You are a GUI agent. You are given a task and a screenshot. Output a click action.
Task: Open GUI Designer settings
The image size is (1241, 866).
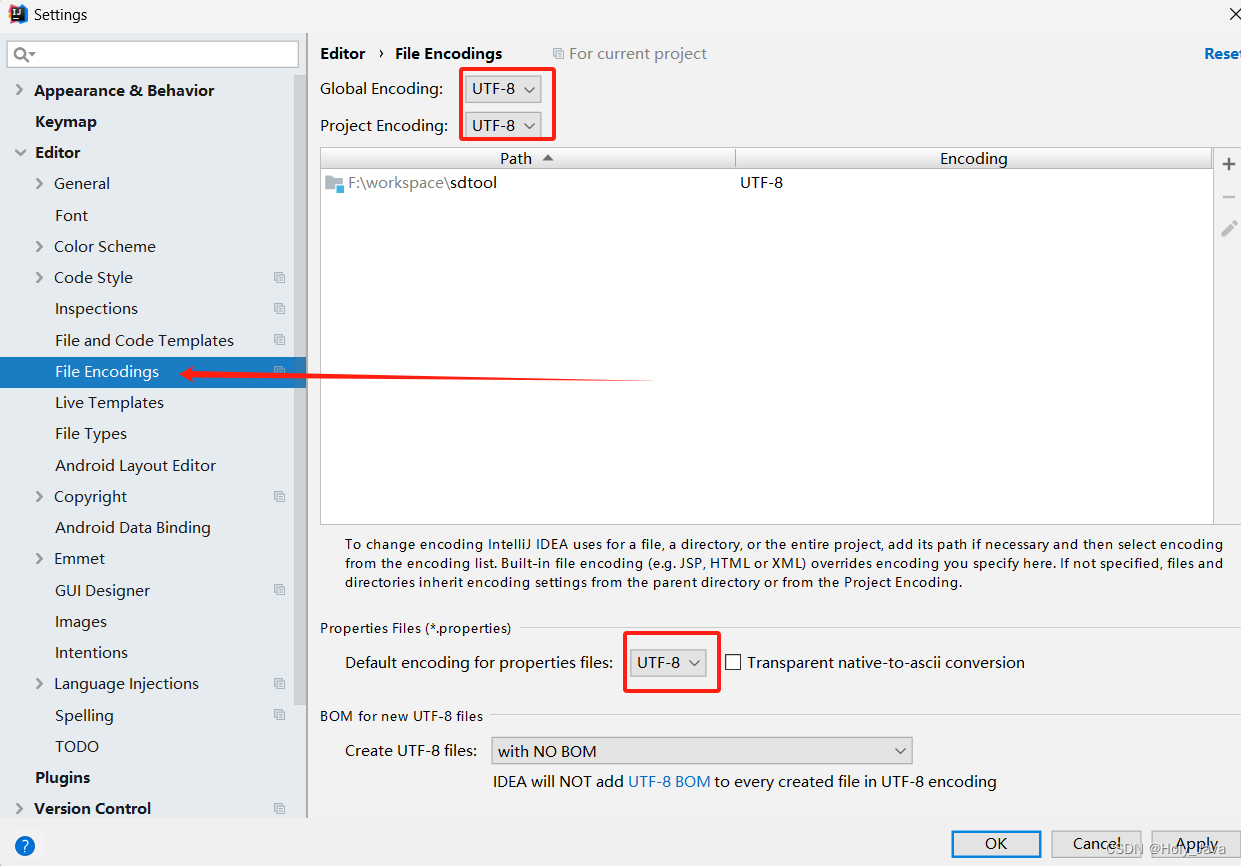[102, 590]
